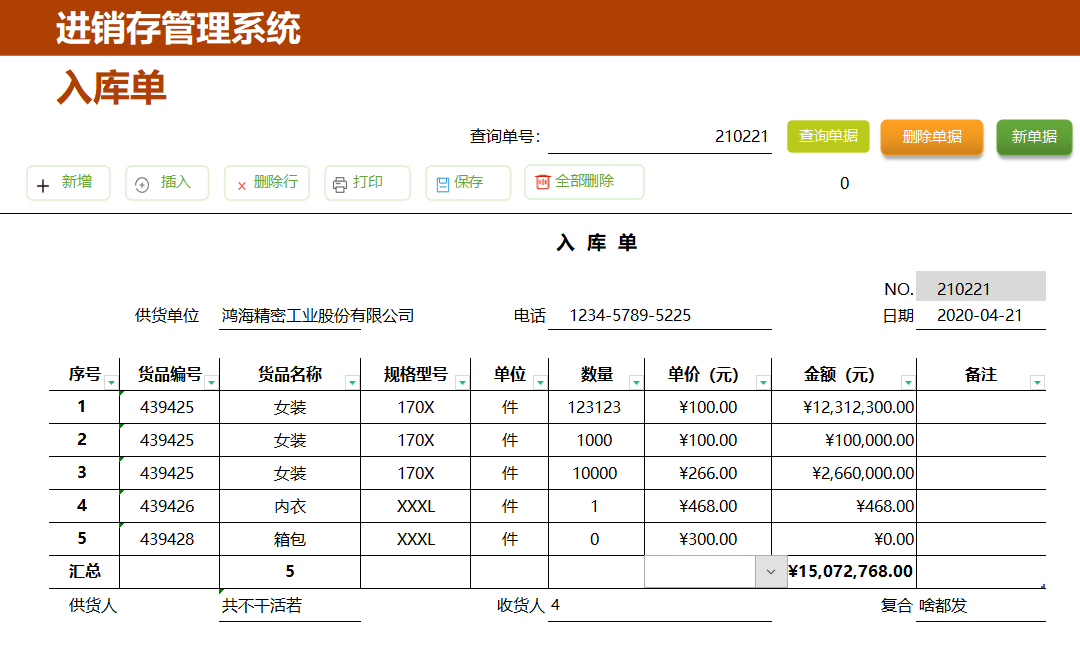This screenshot has height=649, width=1080.
Task: Open the 备注 column filter dropdown
Action: 1036,380
